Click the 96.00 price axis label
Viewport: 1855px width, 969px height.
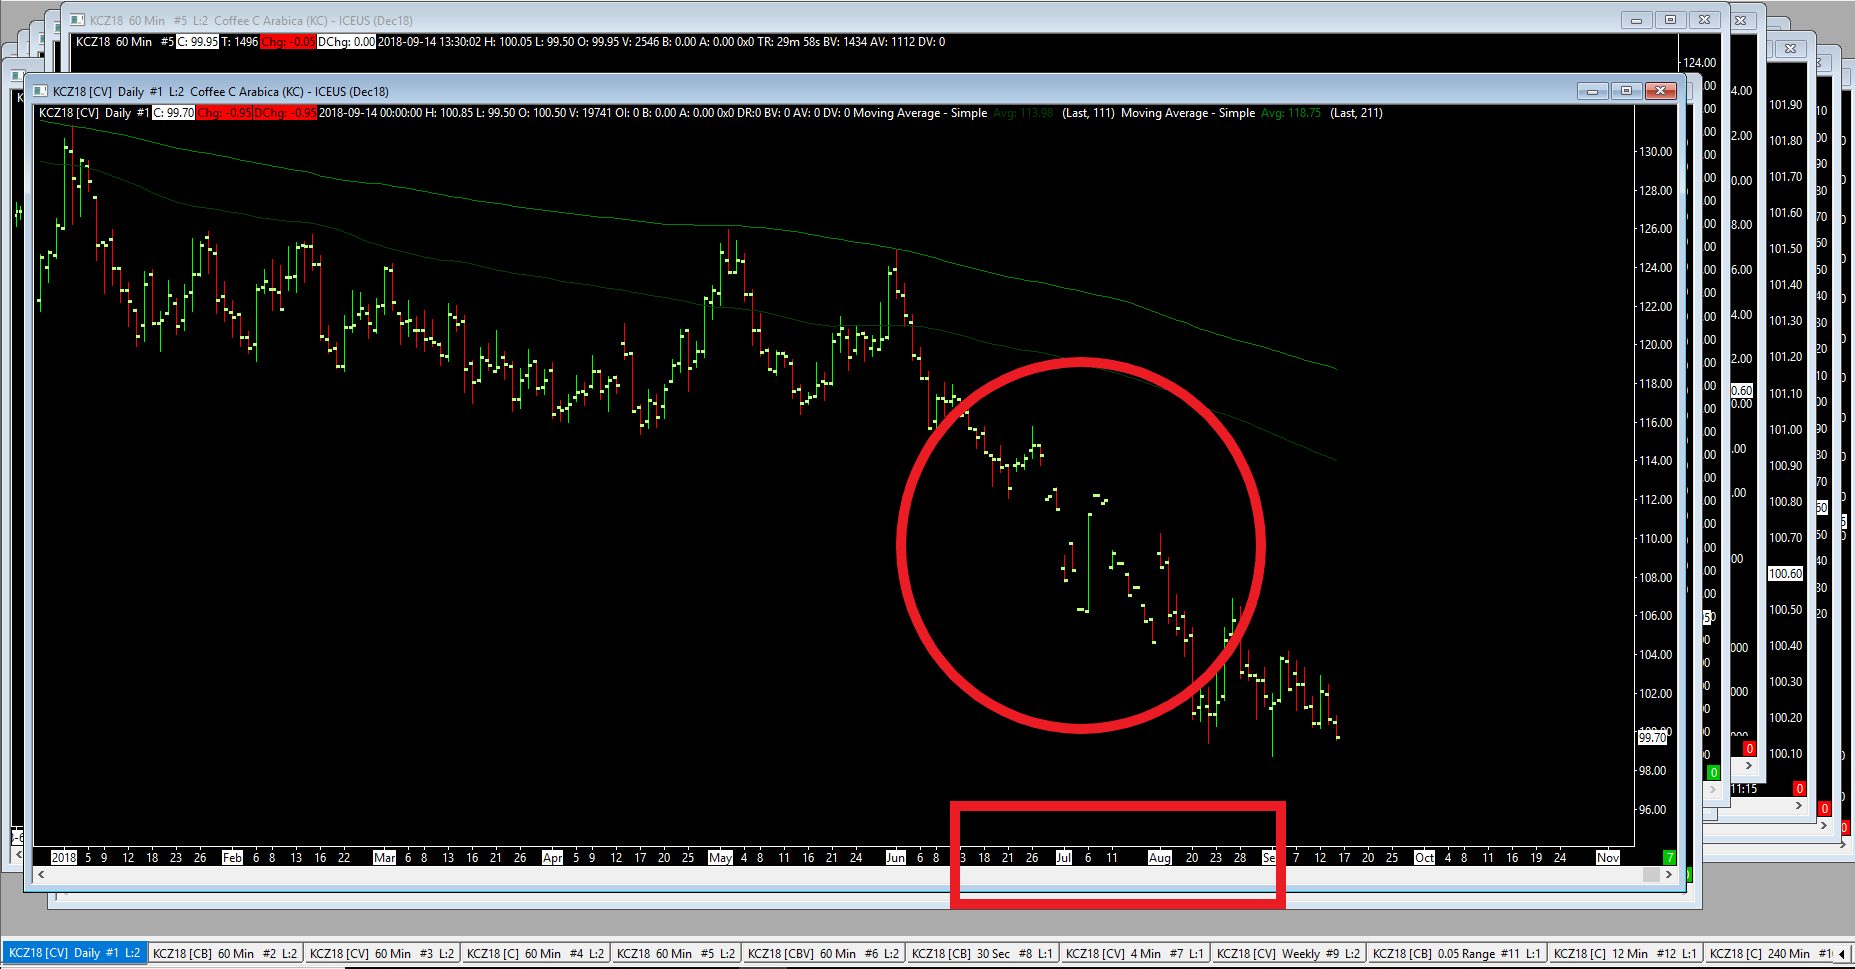point(1652,810)
